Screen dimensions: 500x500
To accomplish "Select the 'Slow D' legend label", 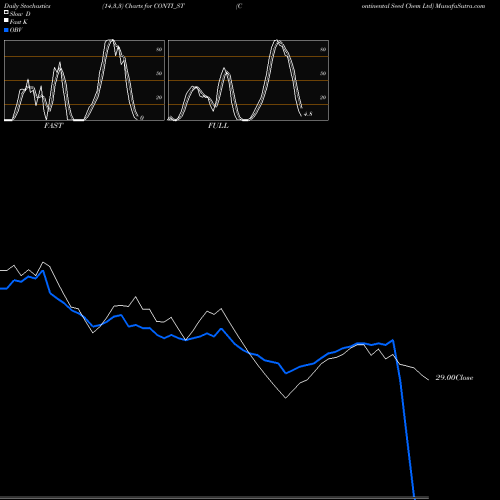I will (x=20, y=14).
